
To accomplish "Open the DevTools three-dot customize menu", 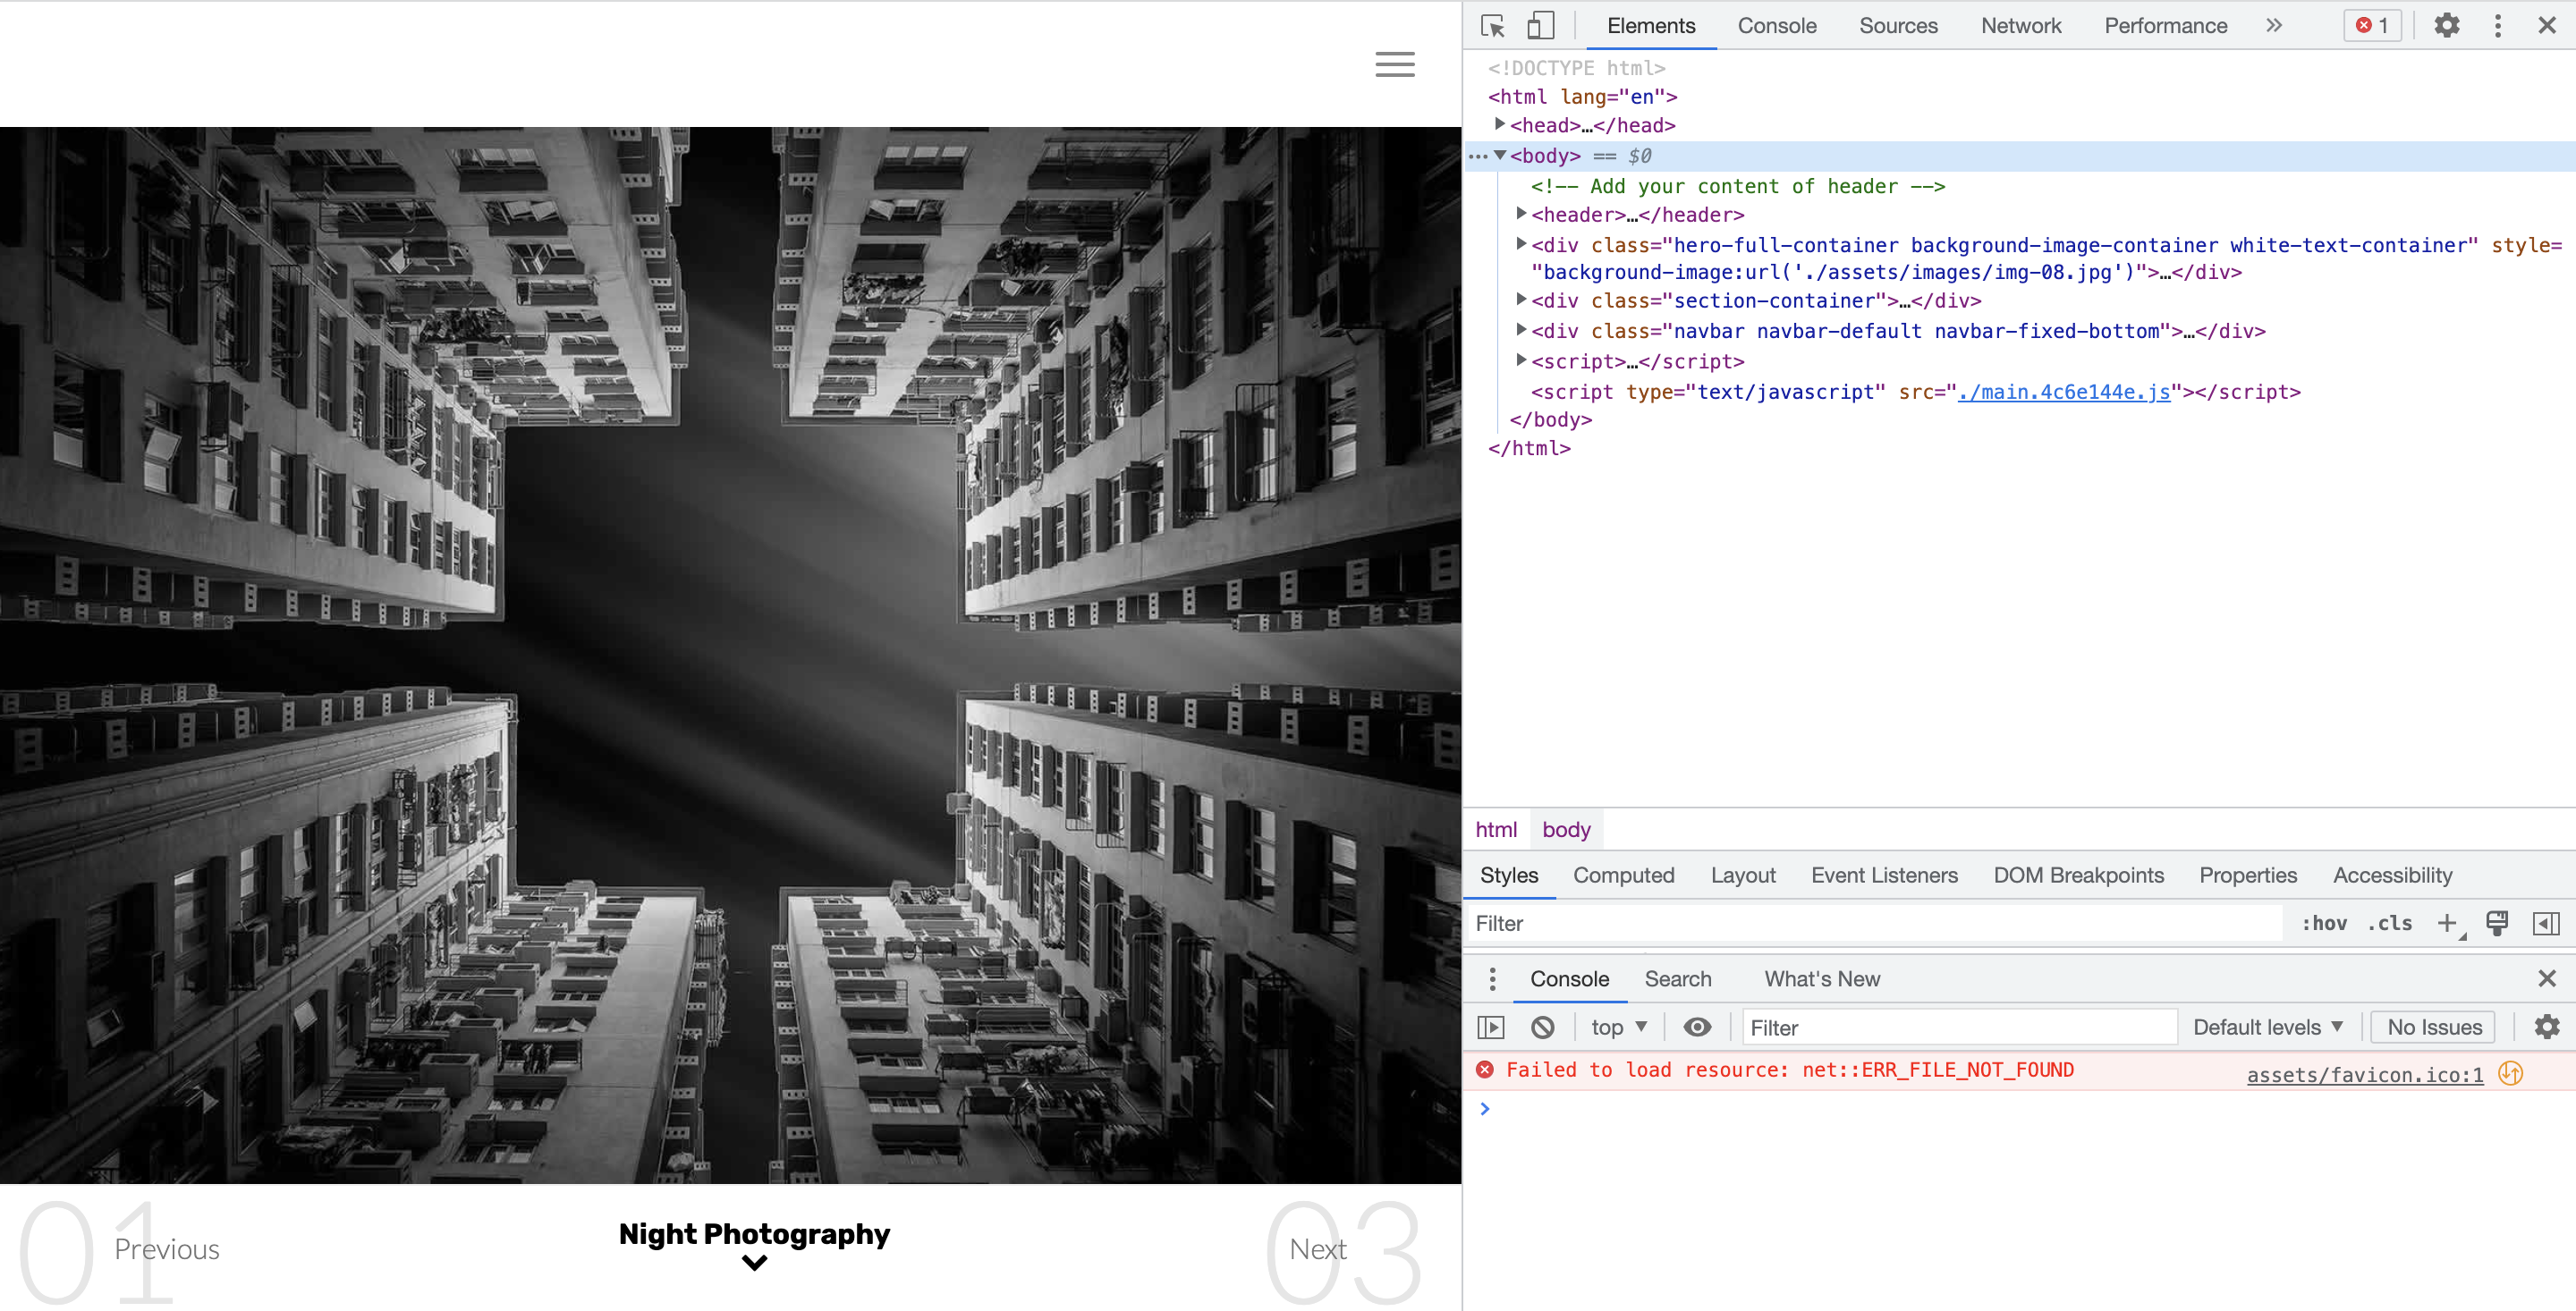I will [x=2497, y=25].
